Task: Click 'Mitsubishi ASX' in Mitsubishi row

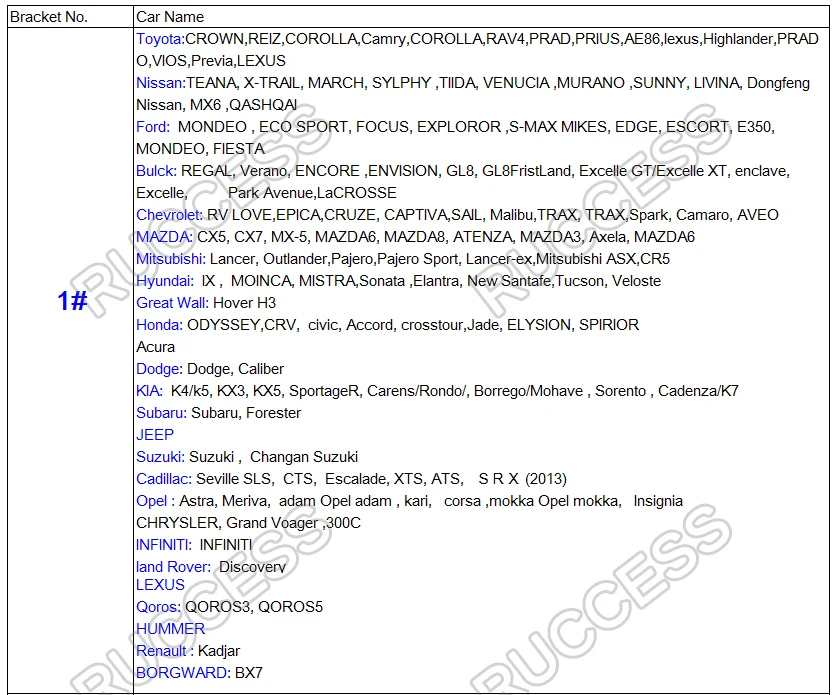Action: coord(586,259)
